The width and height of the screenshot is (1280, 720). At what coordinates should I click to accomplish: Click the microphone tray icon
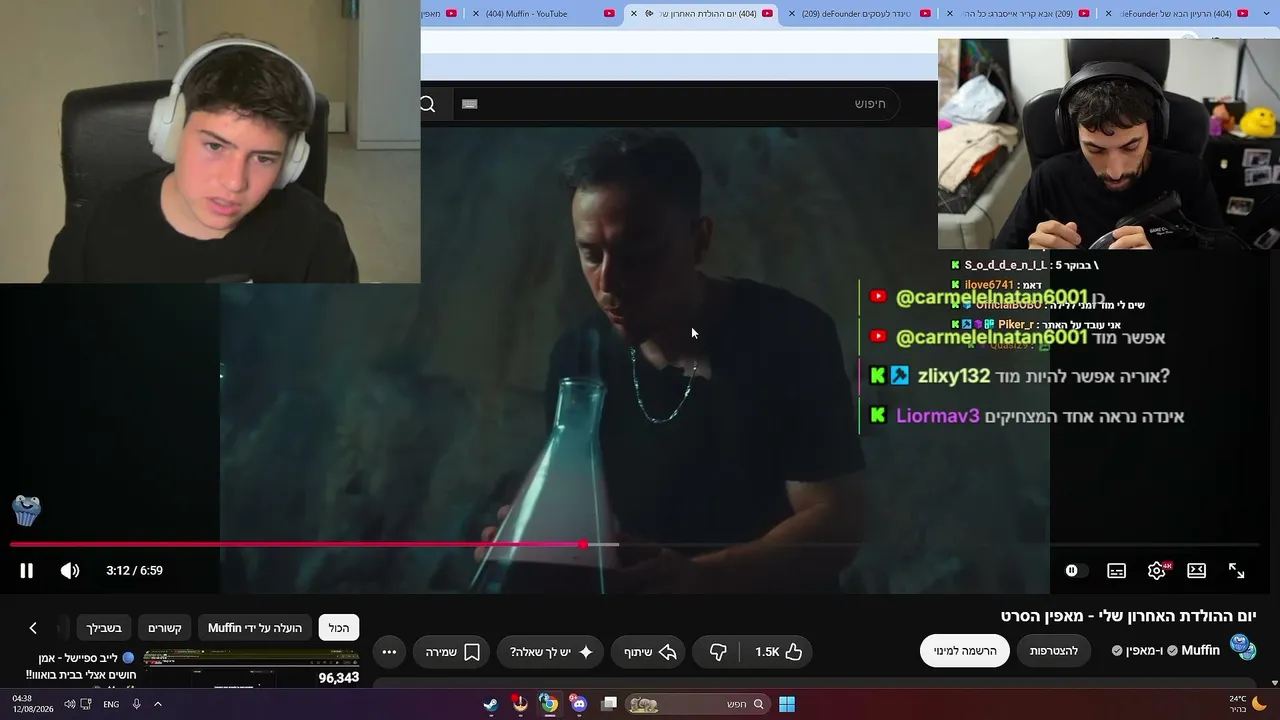point(136,704)
